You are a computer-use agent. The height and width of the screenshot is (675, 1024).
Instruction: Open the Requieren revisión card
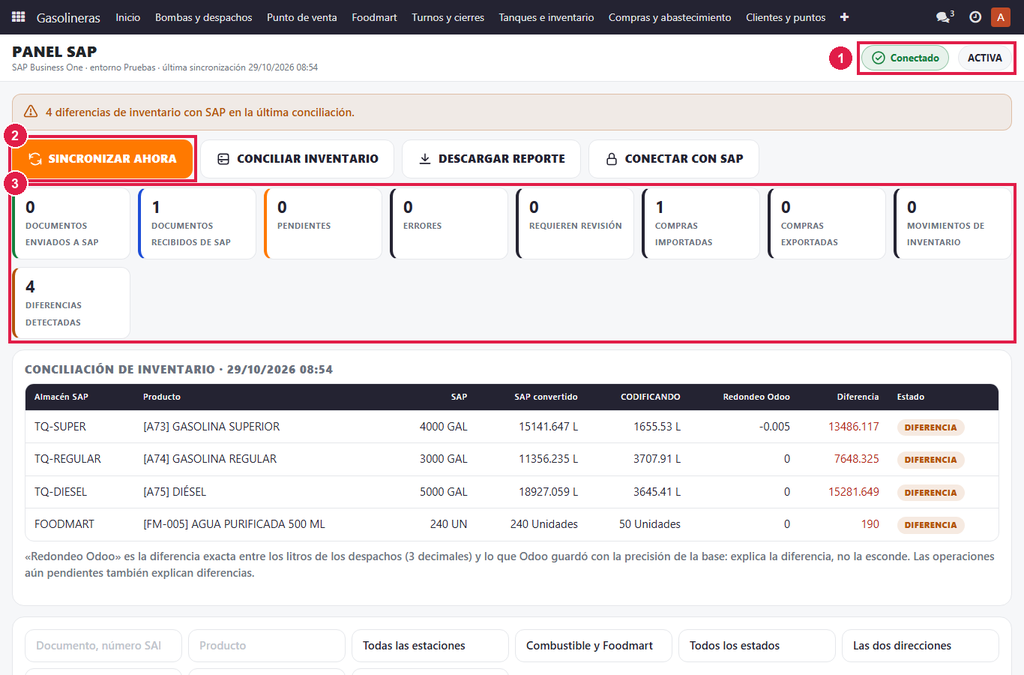575,224
